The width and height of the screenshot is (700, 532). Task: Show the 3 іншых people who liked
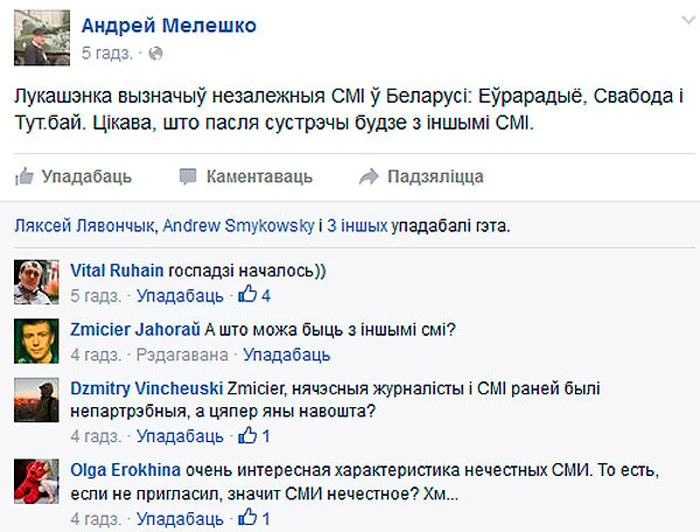(357, 226)
